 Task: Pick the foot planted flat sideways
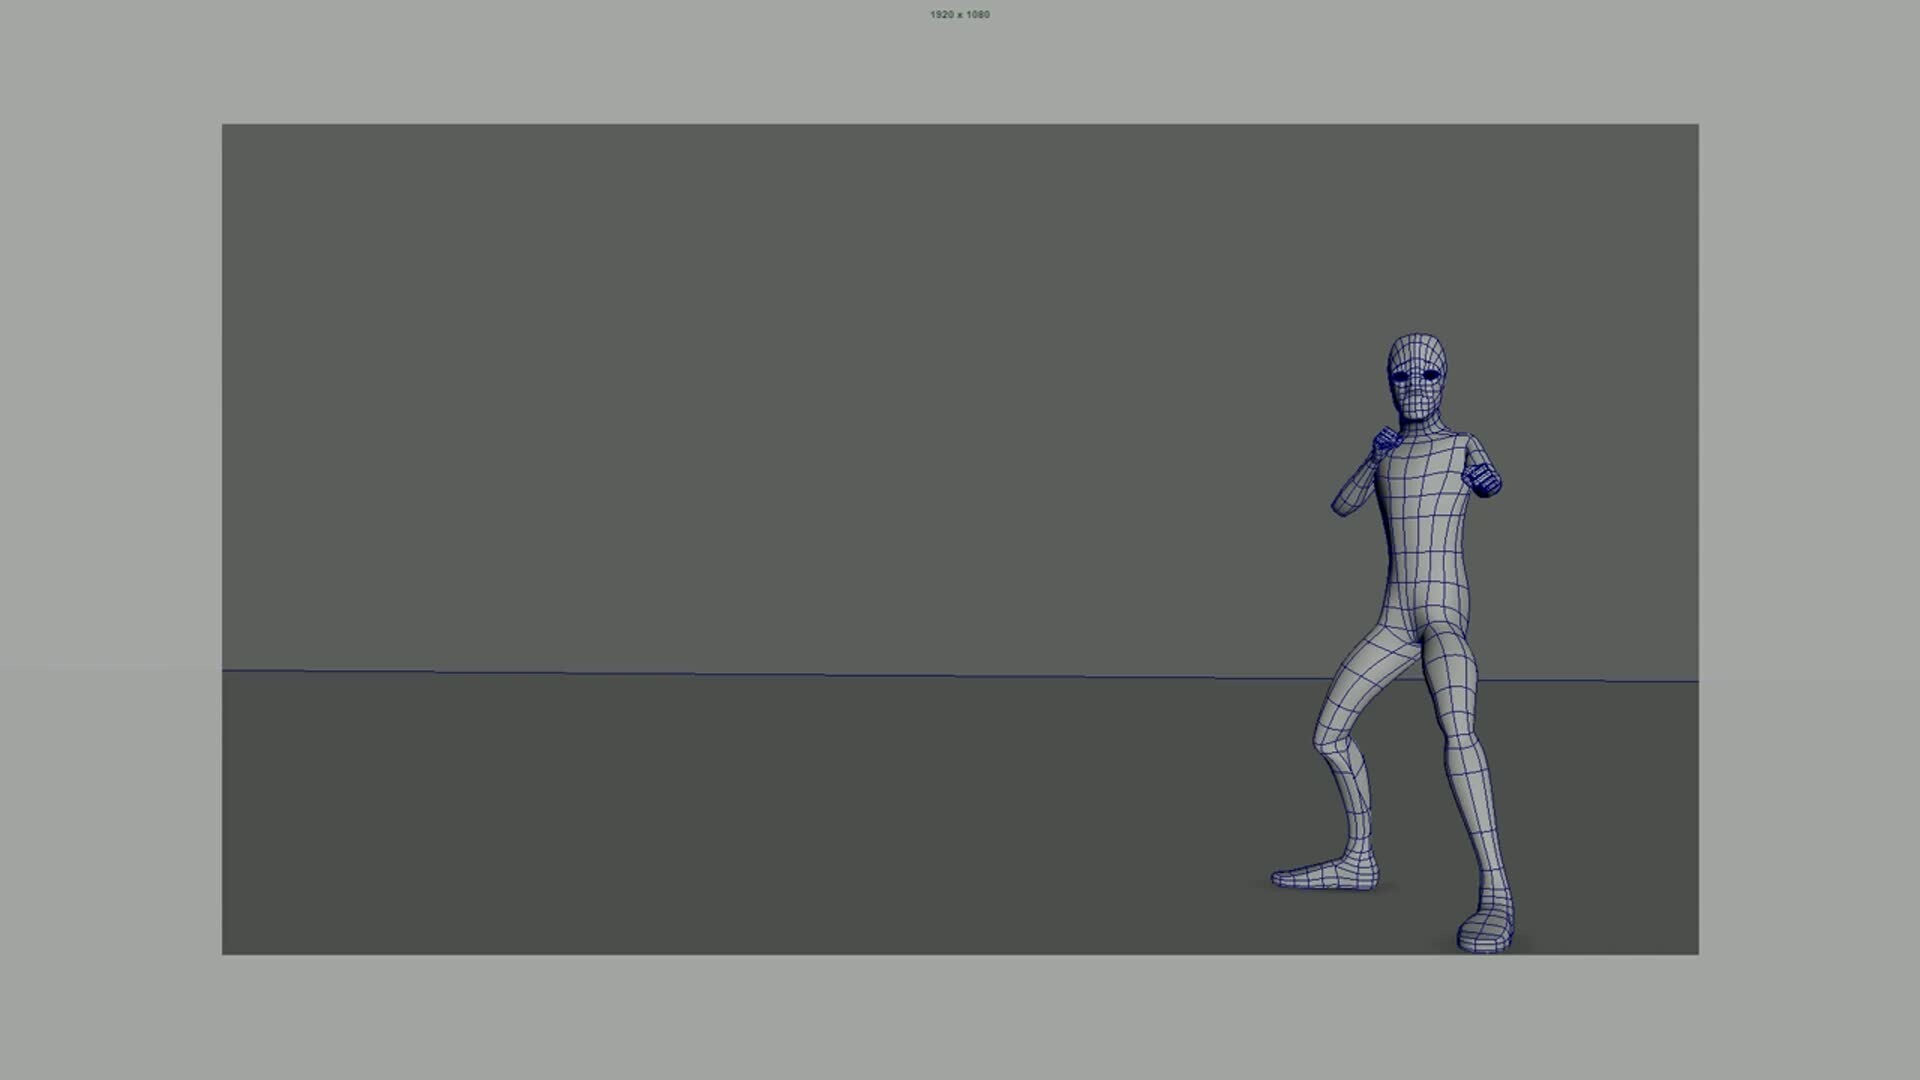point(1322,876)
